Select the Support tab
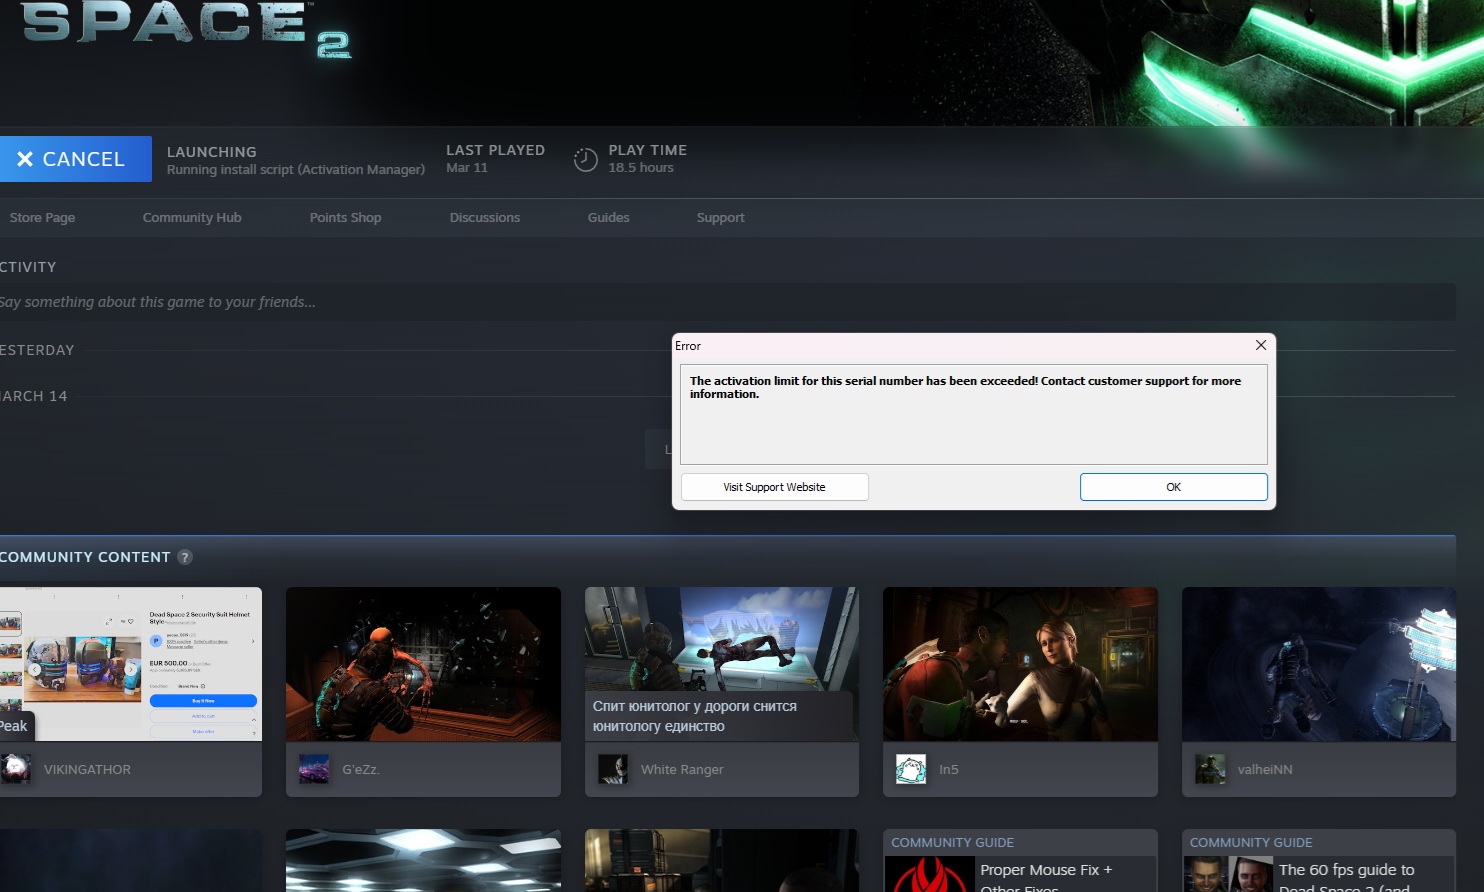This screenshot has width=1484, height=892. [720, 217]
